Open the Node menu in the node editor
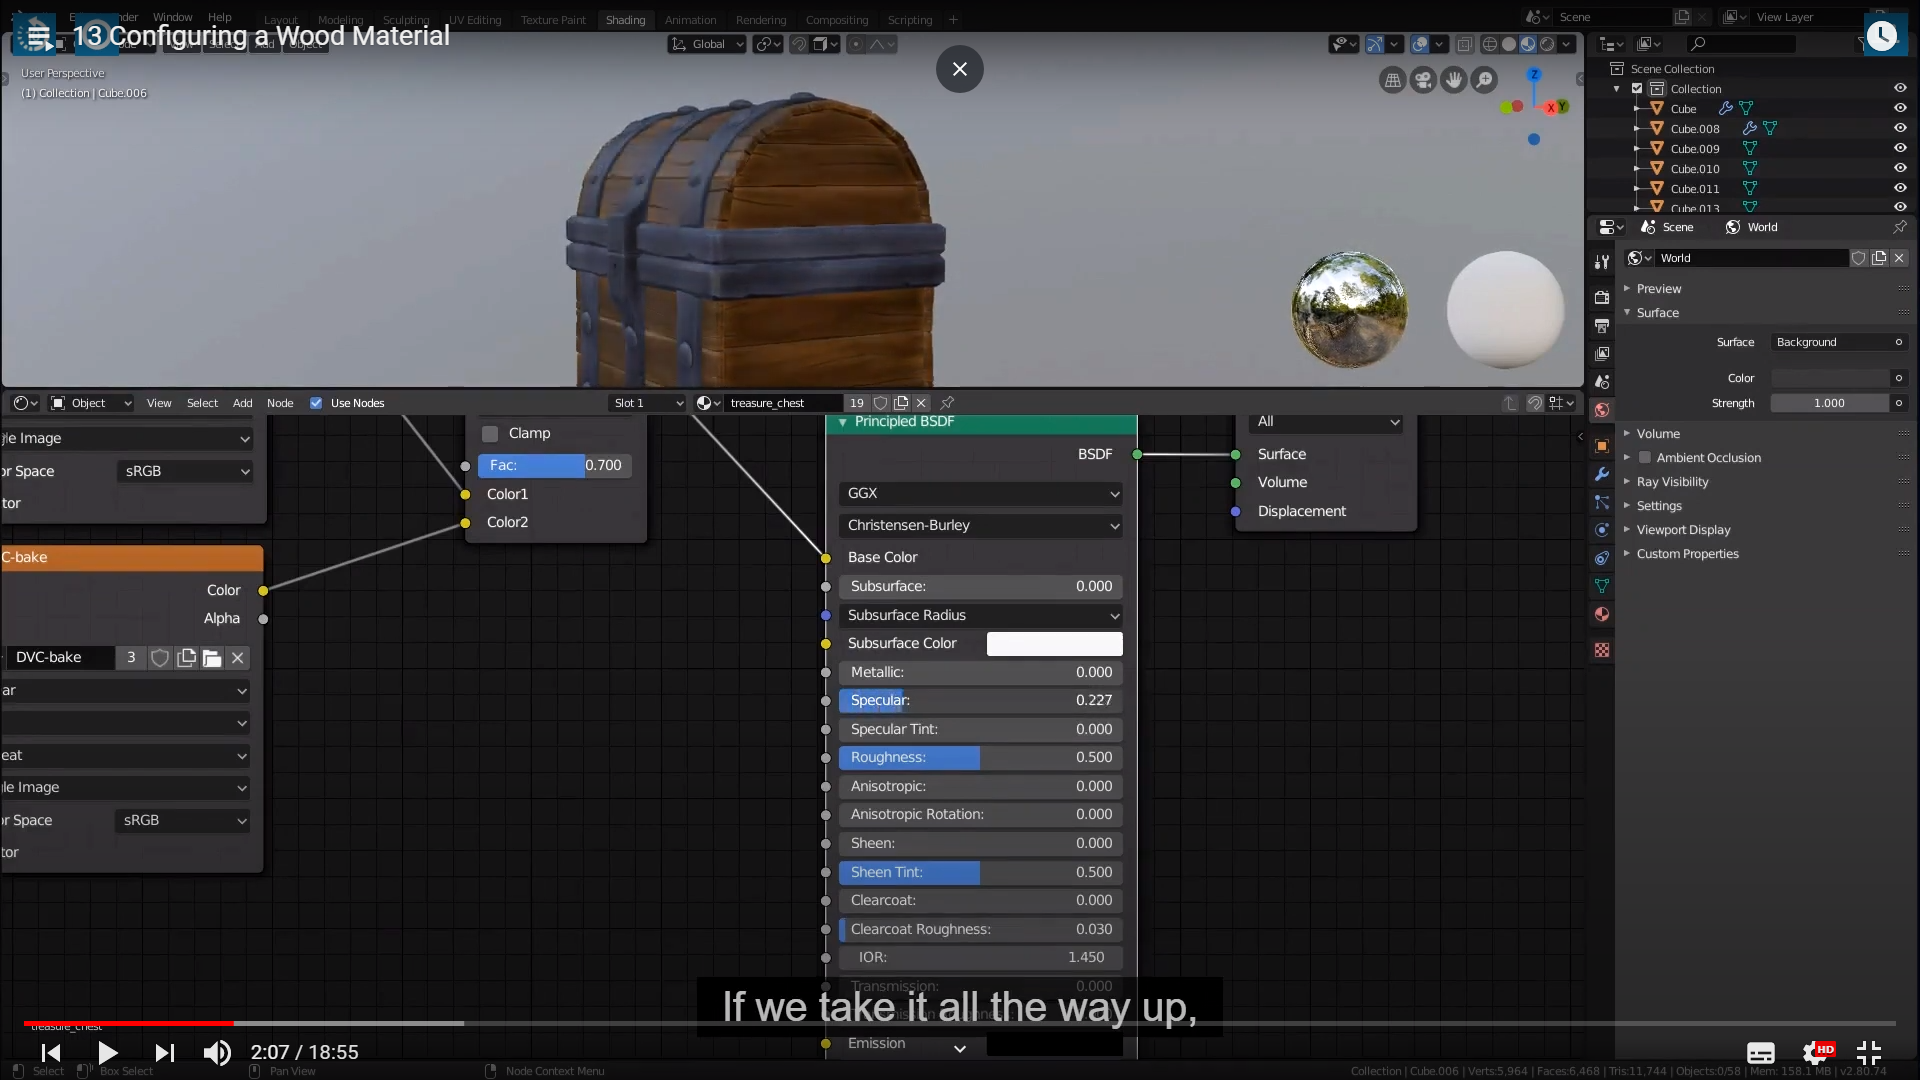 (x=280, y=403)
